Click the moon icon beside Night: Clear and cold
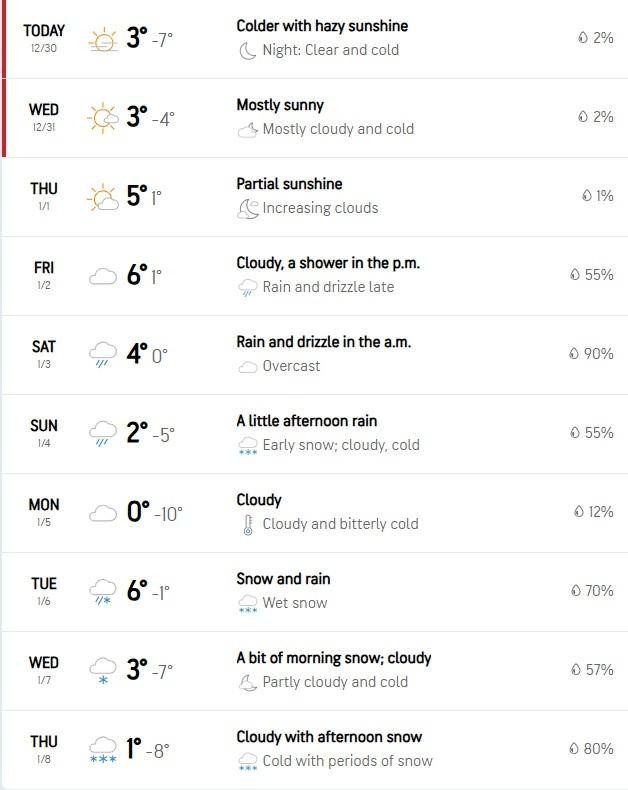This screenshot has height=790, width=628. point(247,50)
